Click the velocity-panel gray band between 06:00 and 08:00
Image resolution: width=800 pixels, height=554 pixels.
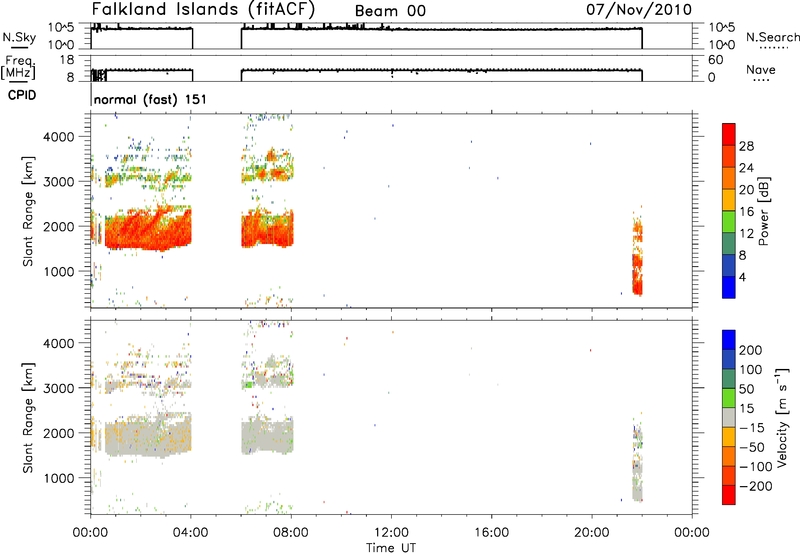pyautogui.click(x=267, y=436)
